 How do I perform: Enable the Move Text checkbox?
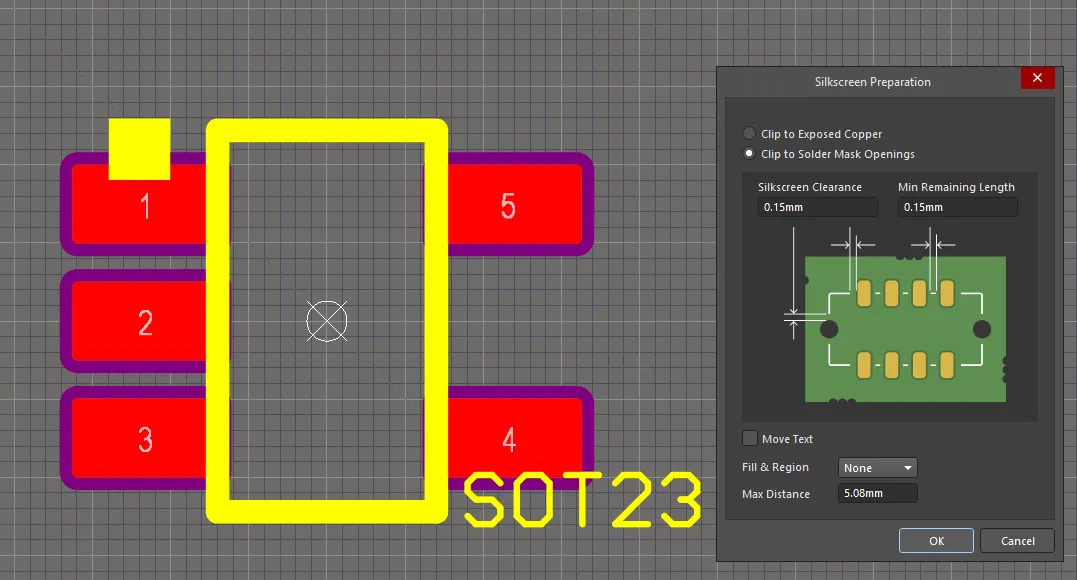(750, 439)
